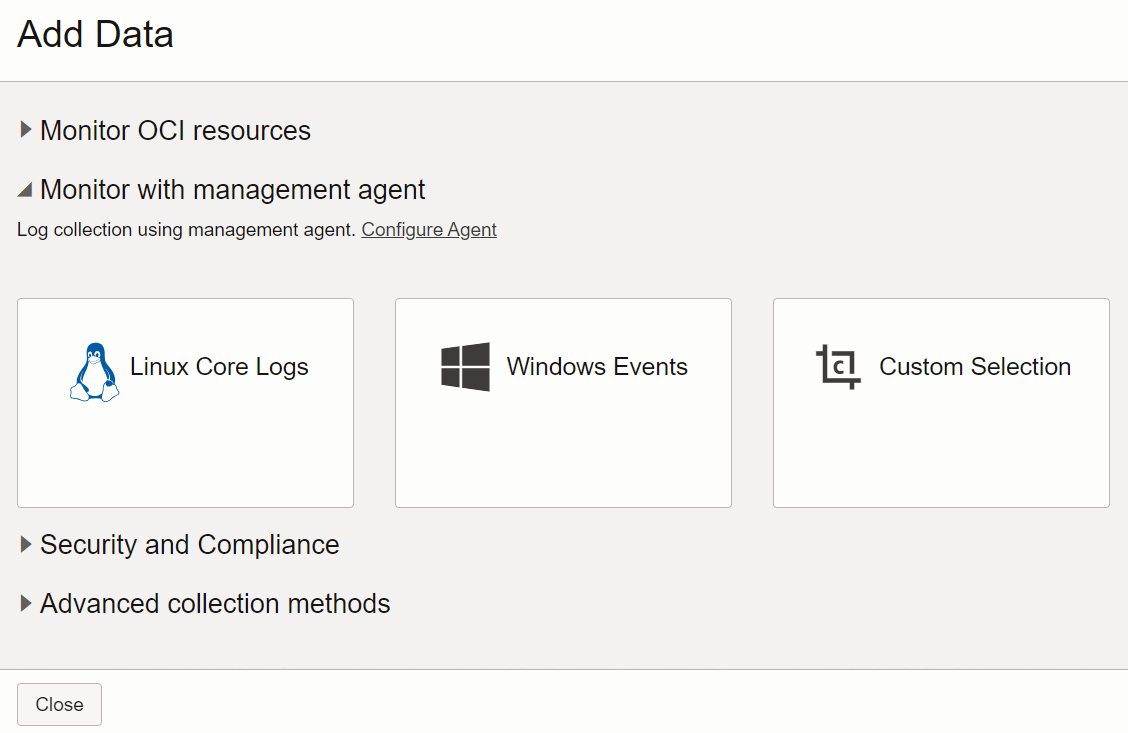This screenshot has width=1128, height=733.
Task: Click the Advanced collection methods heading text
Action: coord(215,604)
